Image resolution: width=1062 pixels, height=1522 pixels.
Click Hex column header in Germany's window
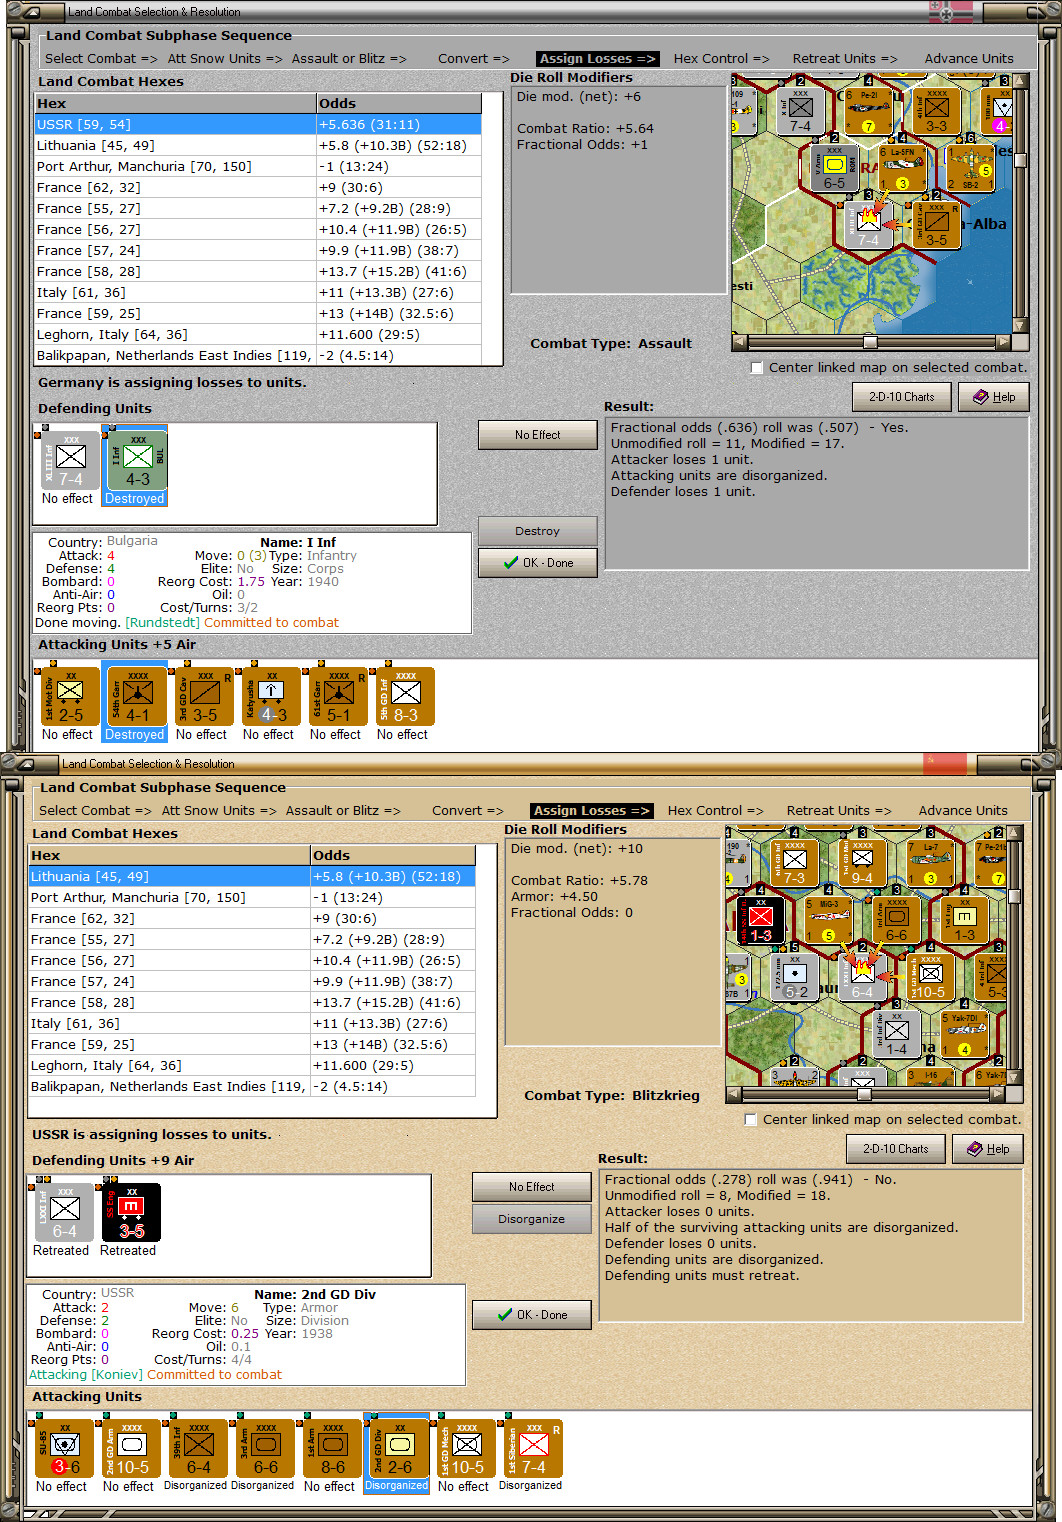175,104
